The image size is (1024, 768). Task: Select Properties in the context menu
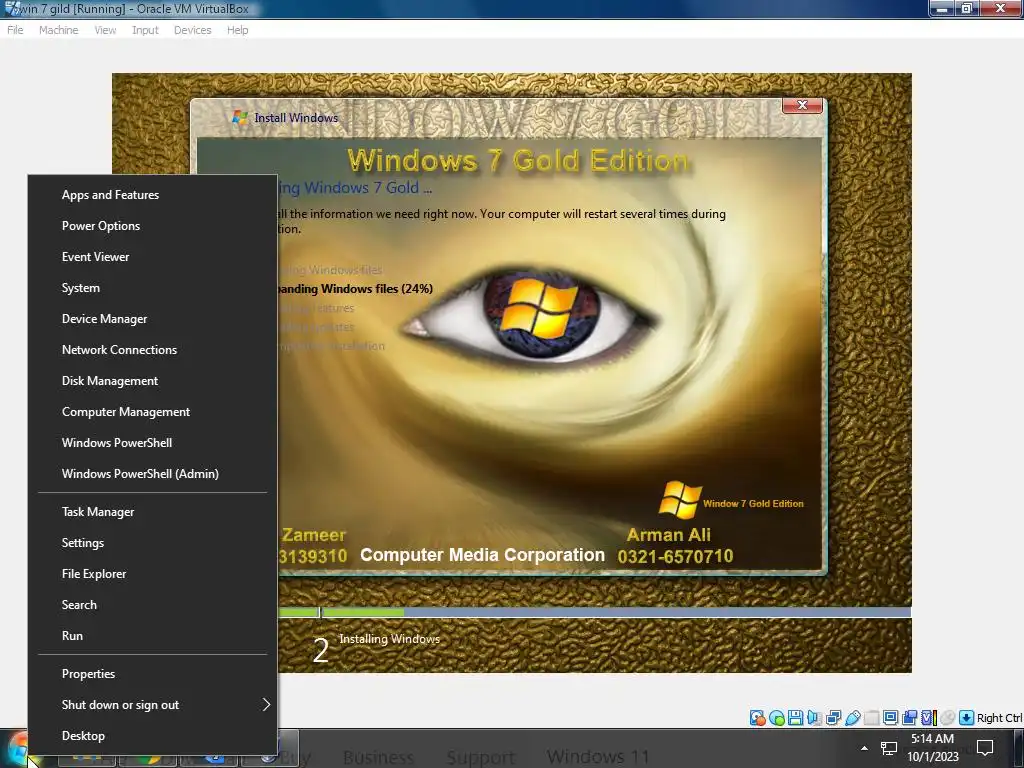point(153,674)
